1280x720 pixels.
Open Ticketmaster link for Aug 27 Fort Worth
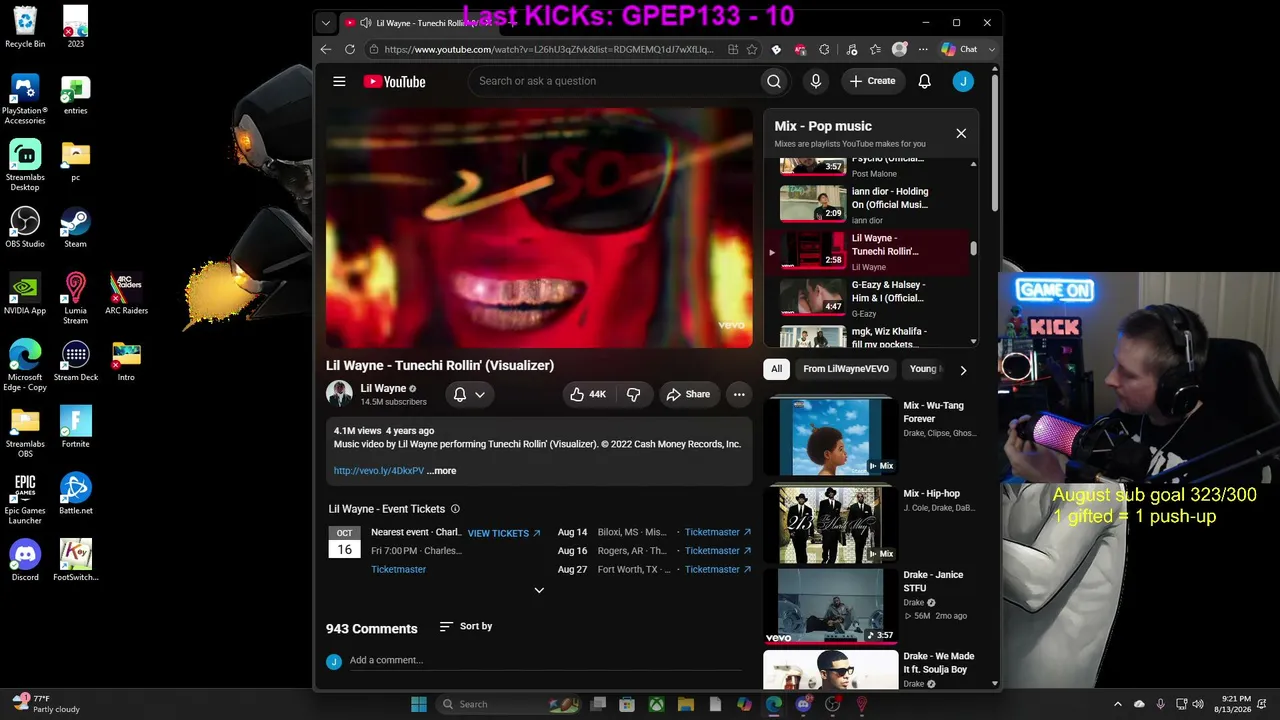[x=718, y=570]
